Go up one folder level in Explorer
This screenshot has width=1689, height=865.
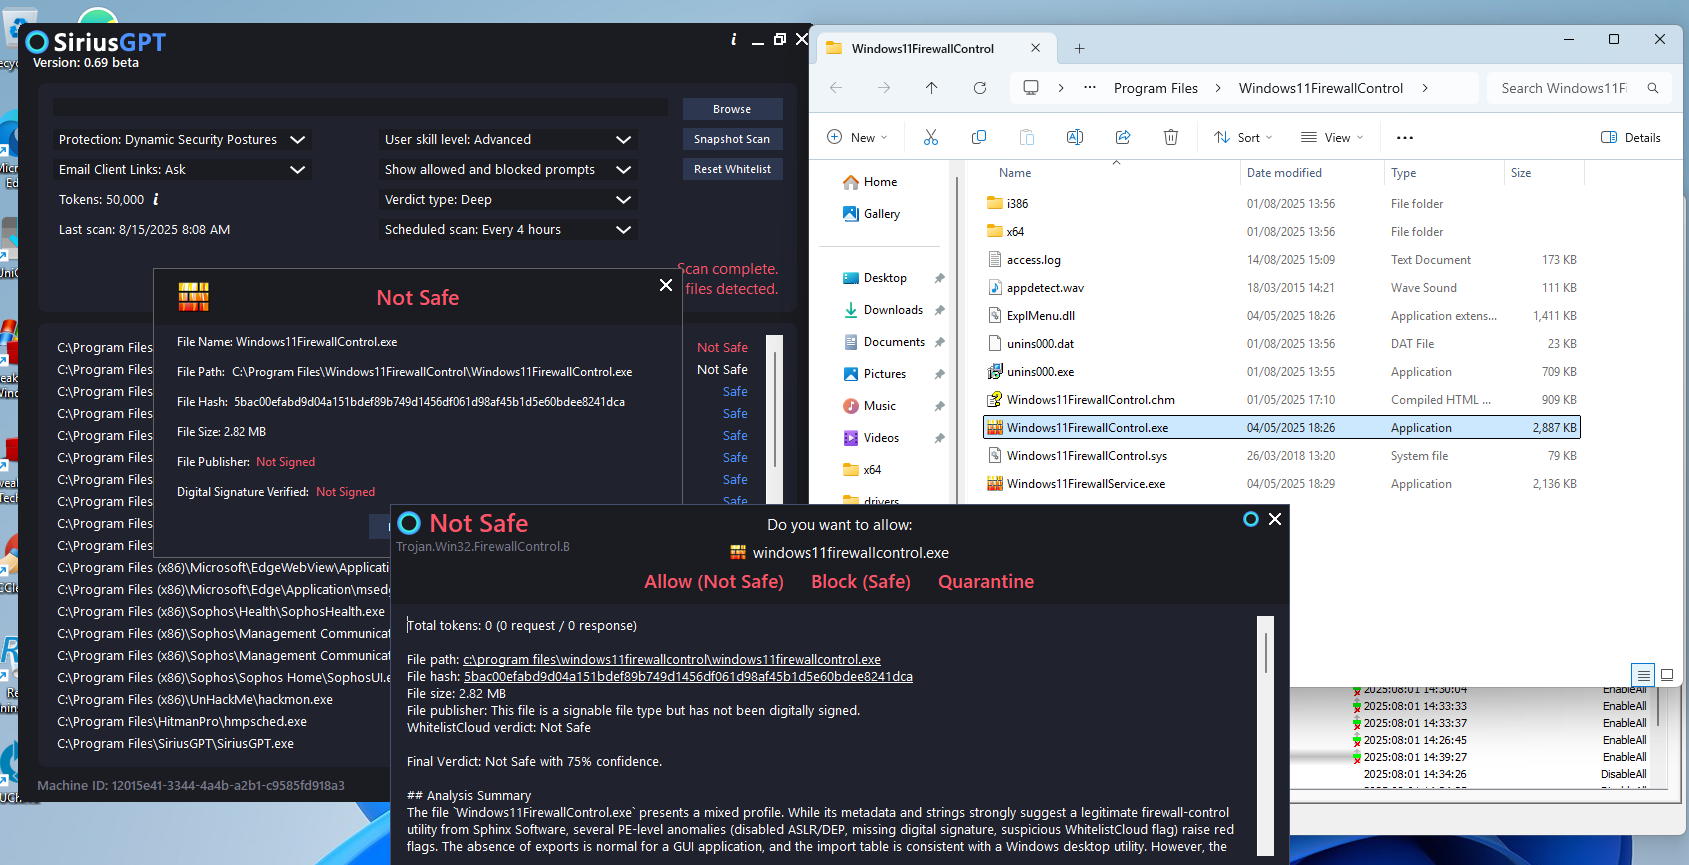tap(932, 88)
